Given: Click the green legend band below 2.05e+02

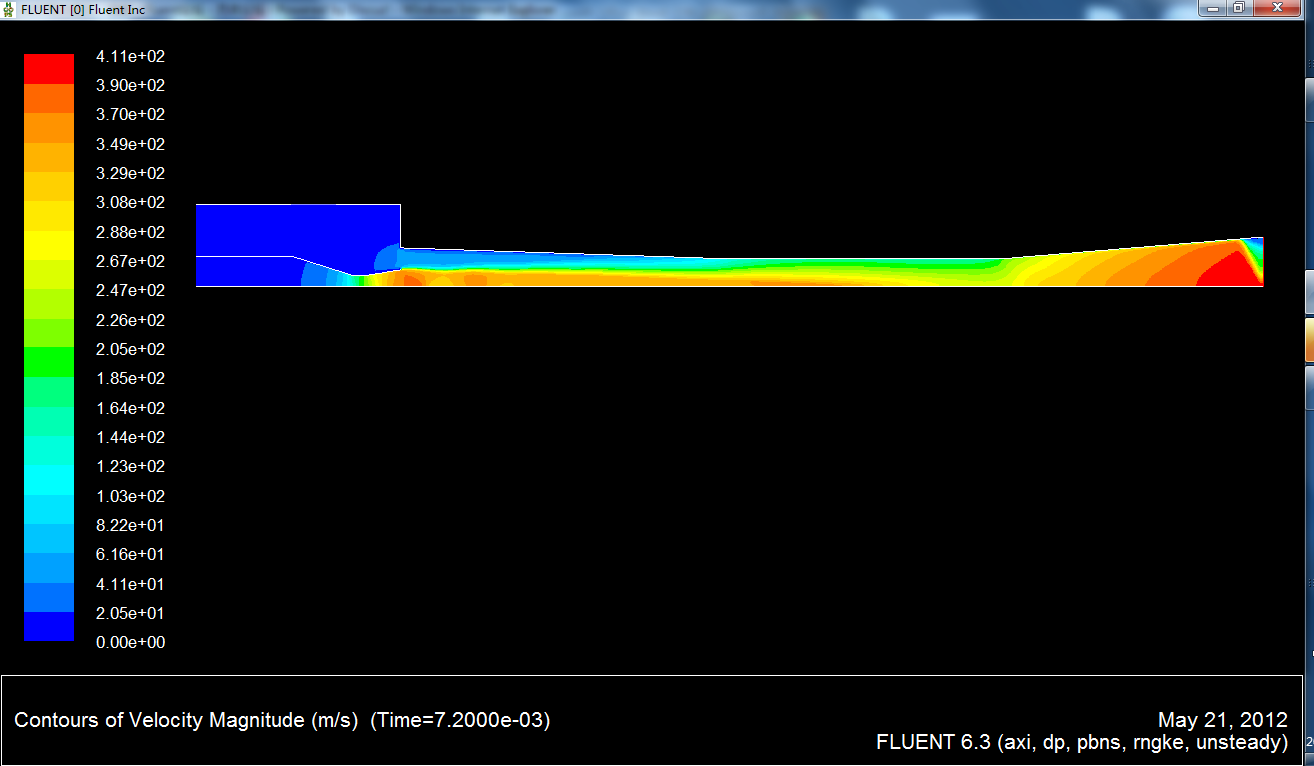Looking at the screenshot, I should 48,363.
